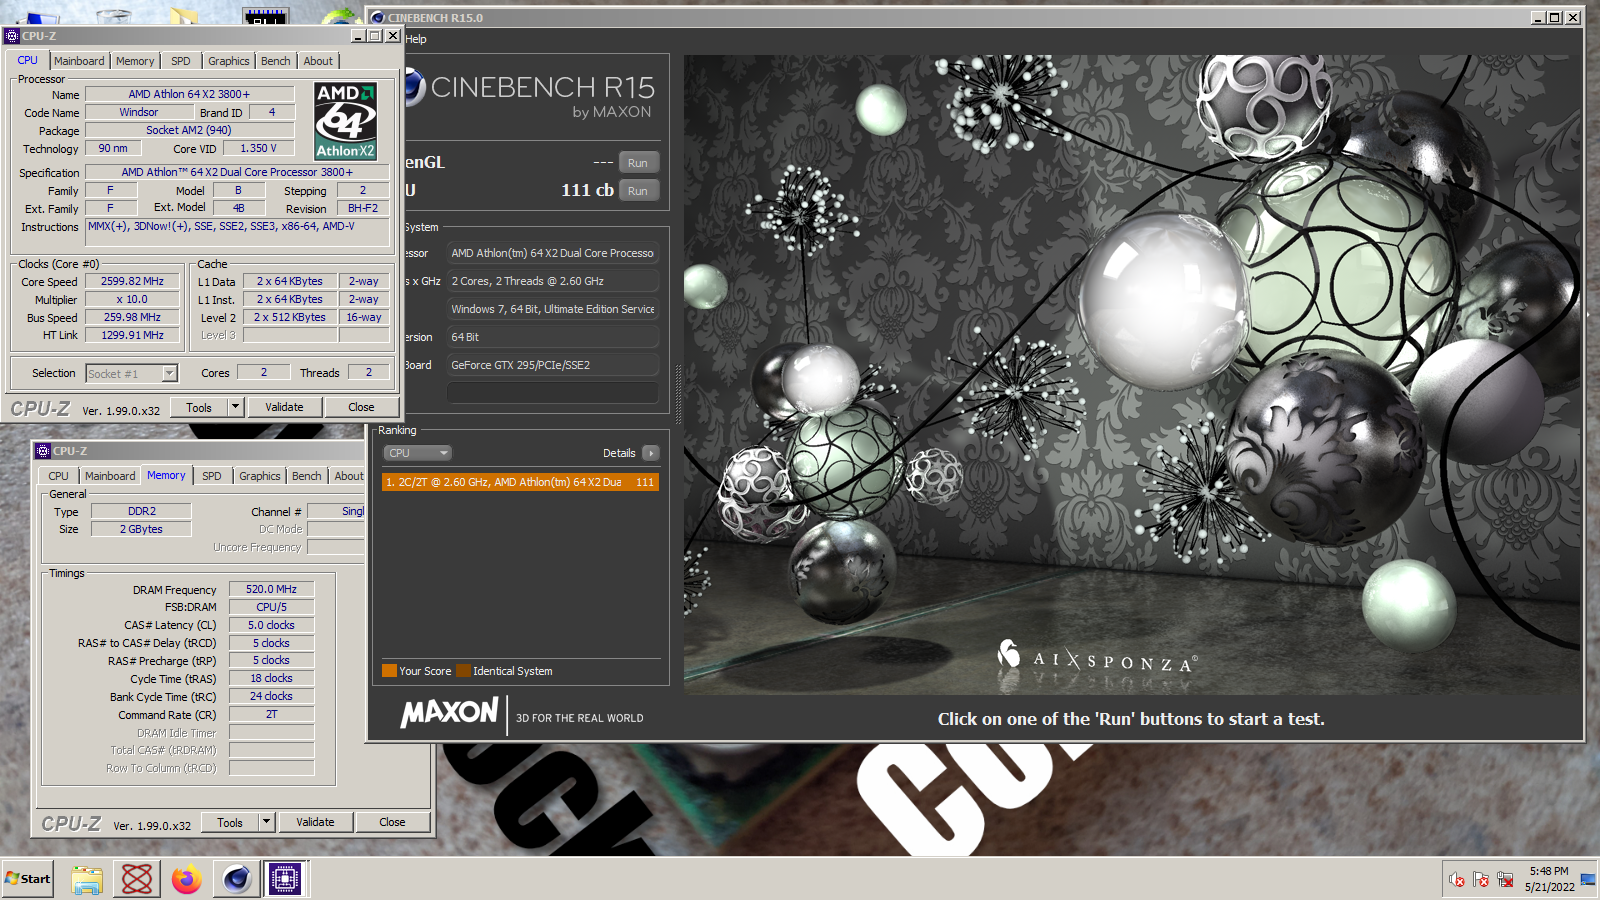Click Tools button in lower CPU-Z window
Image resolution: width=1600 pixels, height=900 pixels.
[x=230, y=822]
